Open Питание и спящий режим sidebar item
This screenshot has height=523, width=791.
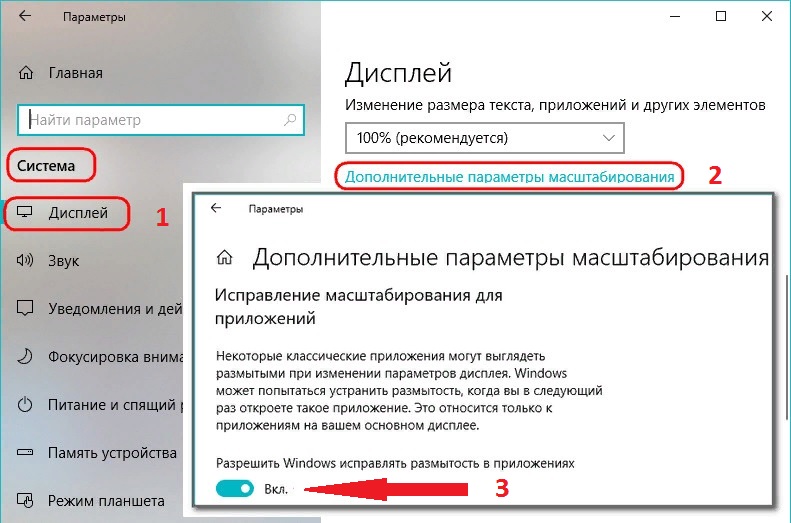point(115,405)
